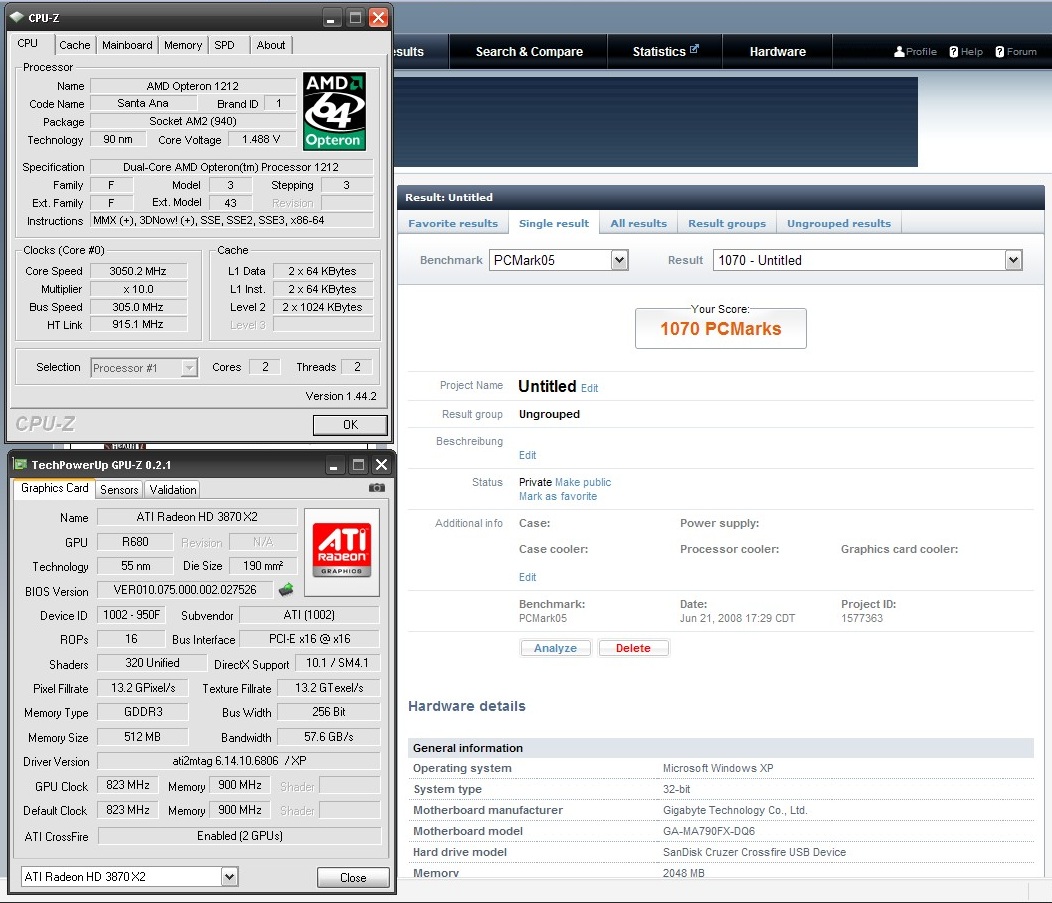The width and height of the screenshot is (1052, 903).
Task: Open the Result groups tab
Action: tap(727, 223)
